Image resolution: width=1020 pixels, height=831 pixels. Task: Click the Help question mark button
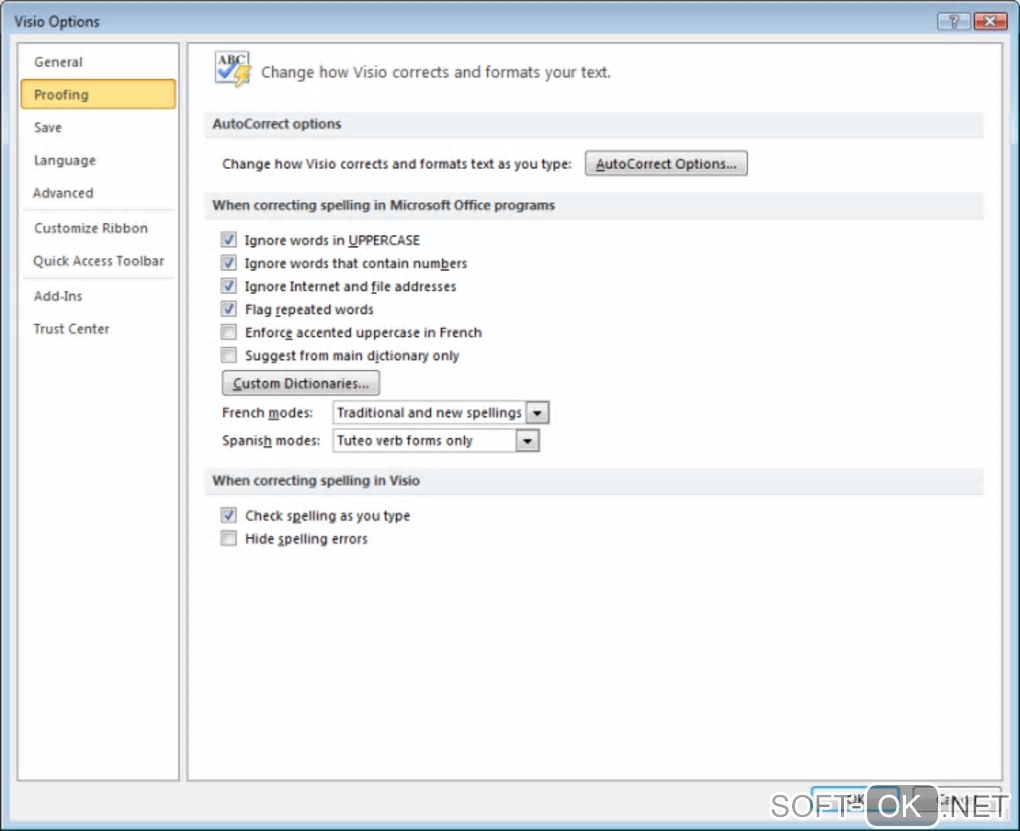click(x=954, y=21)
